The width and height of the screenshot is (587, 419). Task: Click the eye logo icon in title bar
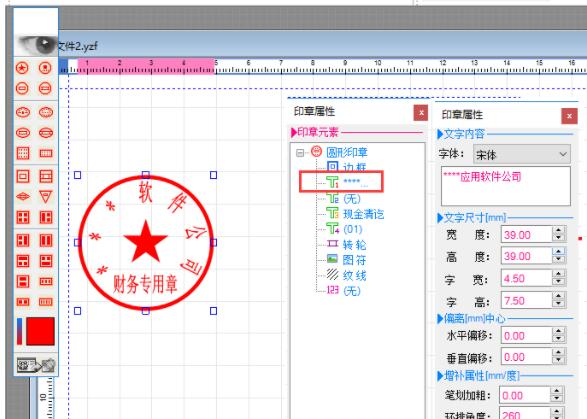click(37, 45)
